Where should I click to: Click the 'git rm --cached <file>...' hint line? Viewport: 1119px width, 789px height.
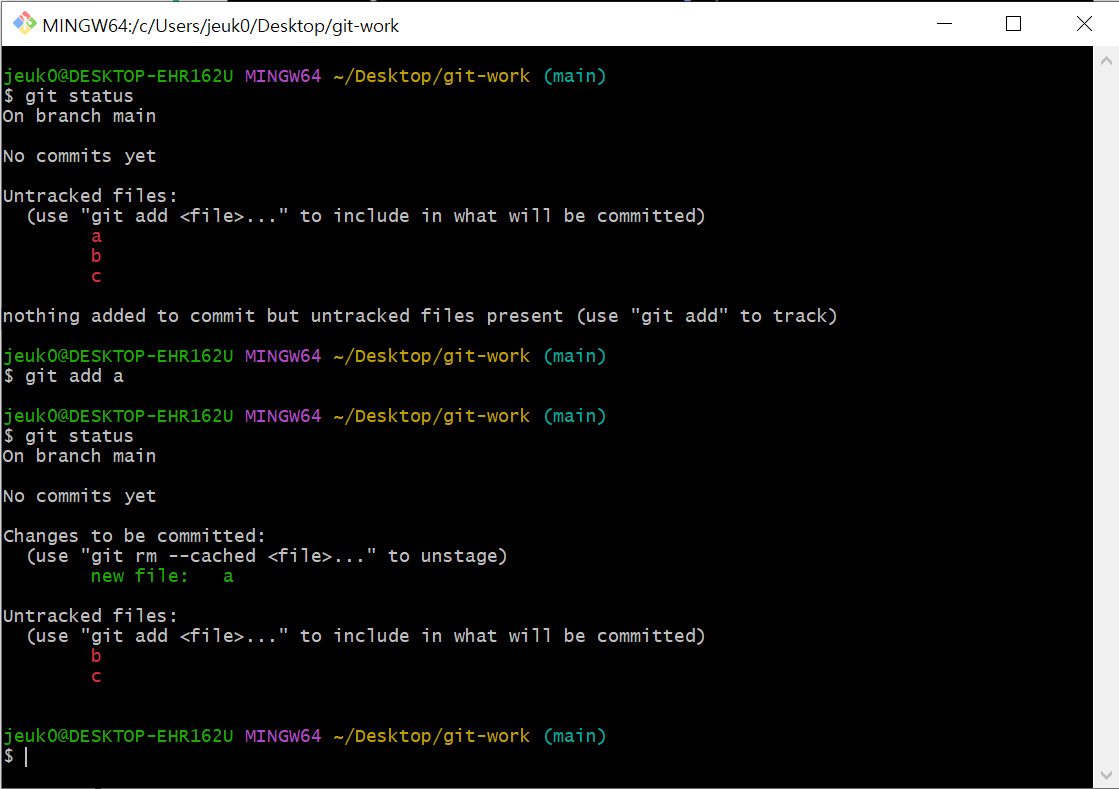(x=266, y=556)
